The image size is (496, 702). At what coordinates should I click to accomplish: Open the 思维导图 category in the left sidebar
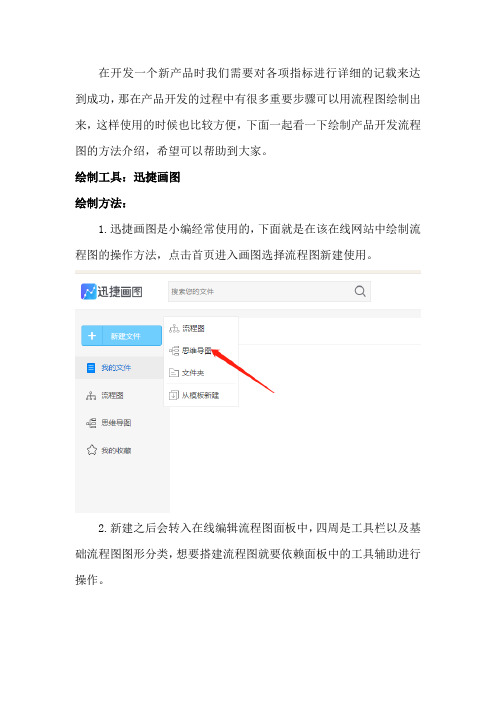point(116,423)
